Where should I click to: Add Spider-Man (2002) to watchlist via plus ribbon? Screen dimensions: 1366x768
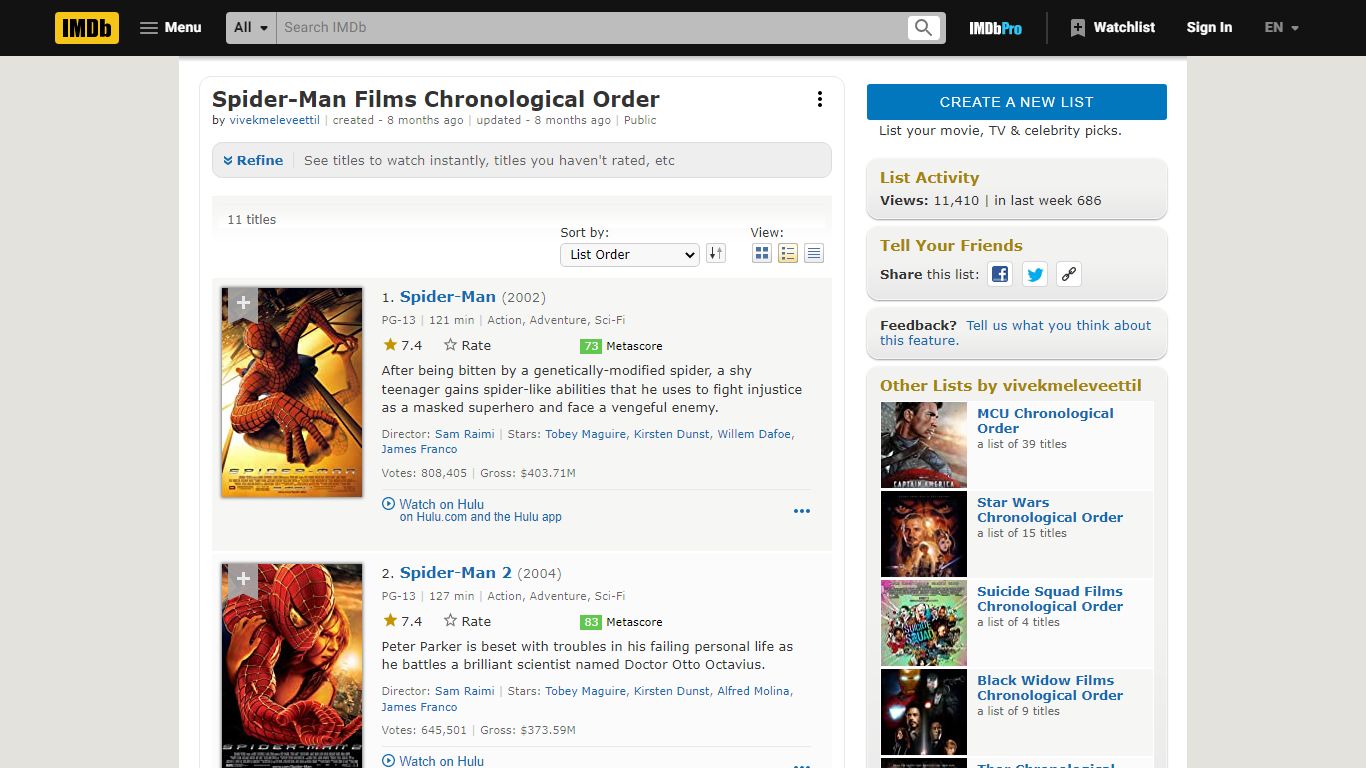pyautogui.click(x=243, y=304)
